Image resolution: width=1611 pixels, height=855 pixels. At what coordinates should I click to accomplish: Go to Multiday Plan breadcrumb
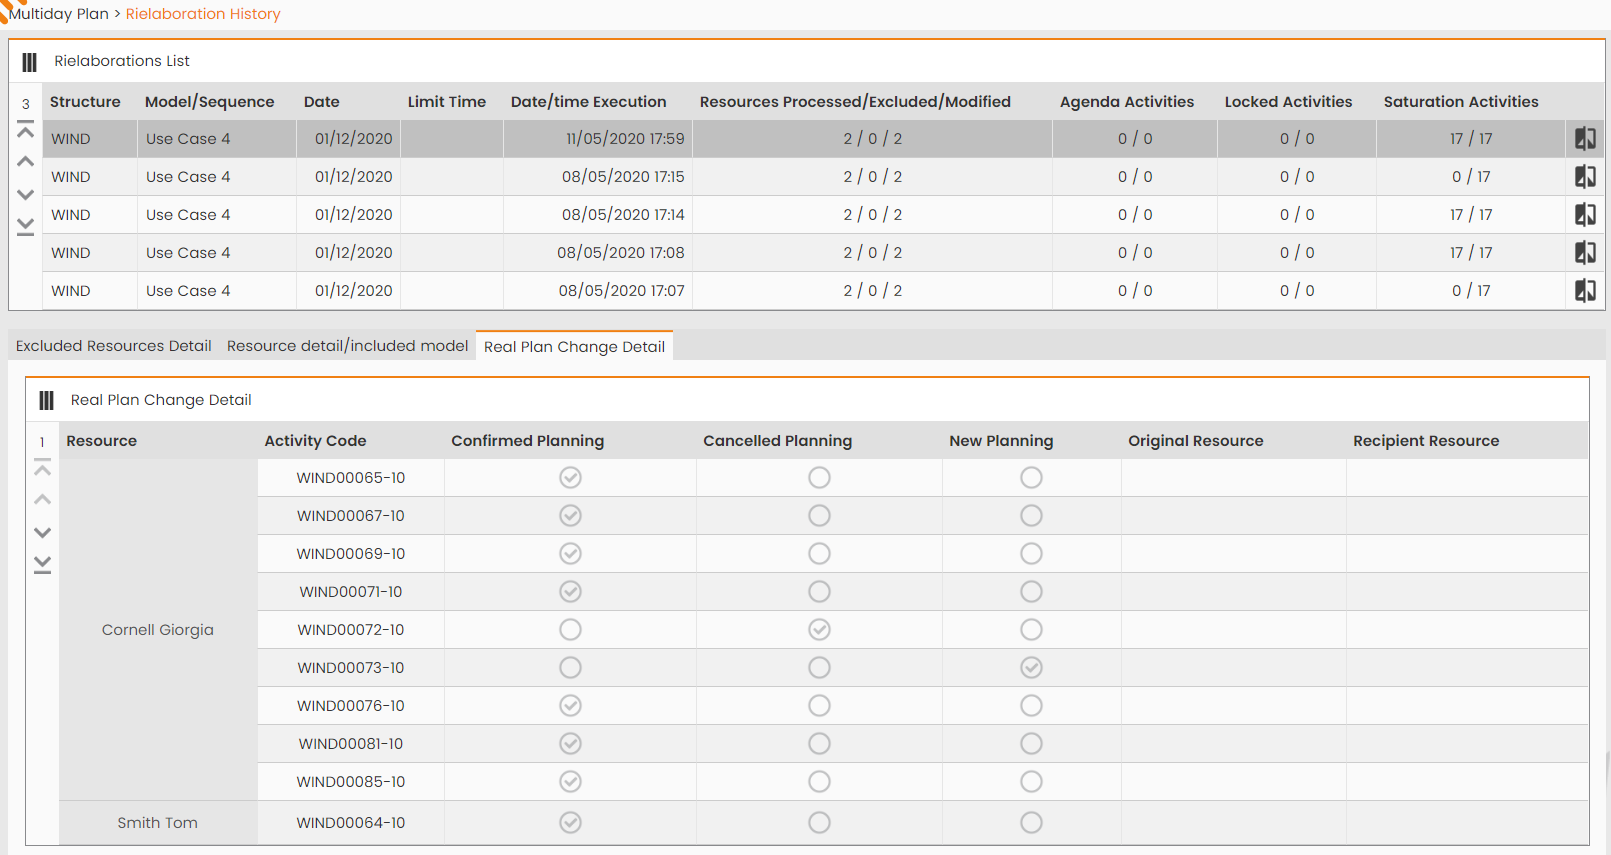point(59,14)
